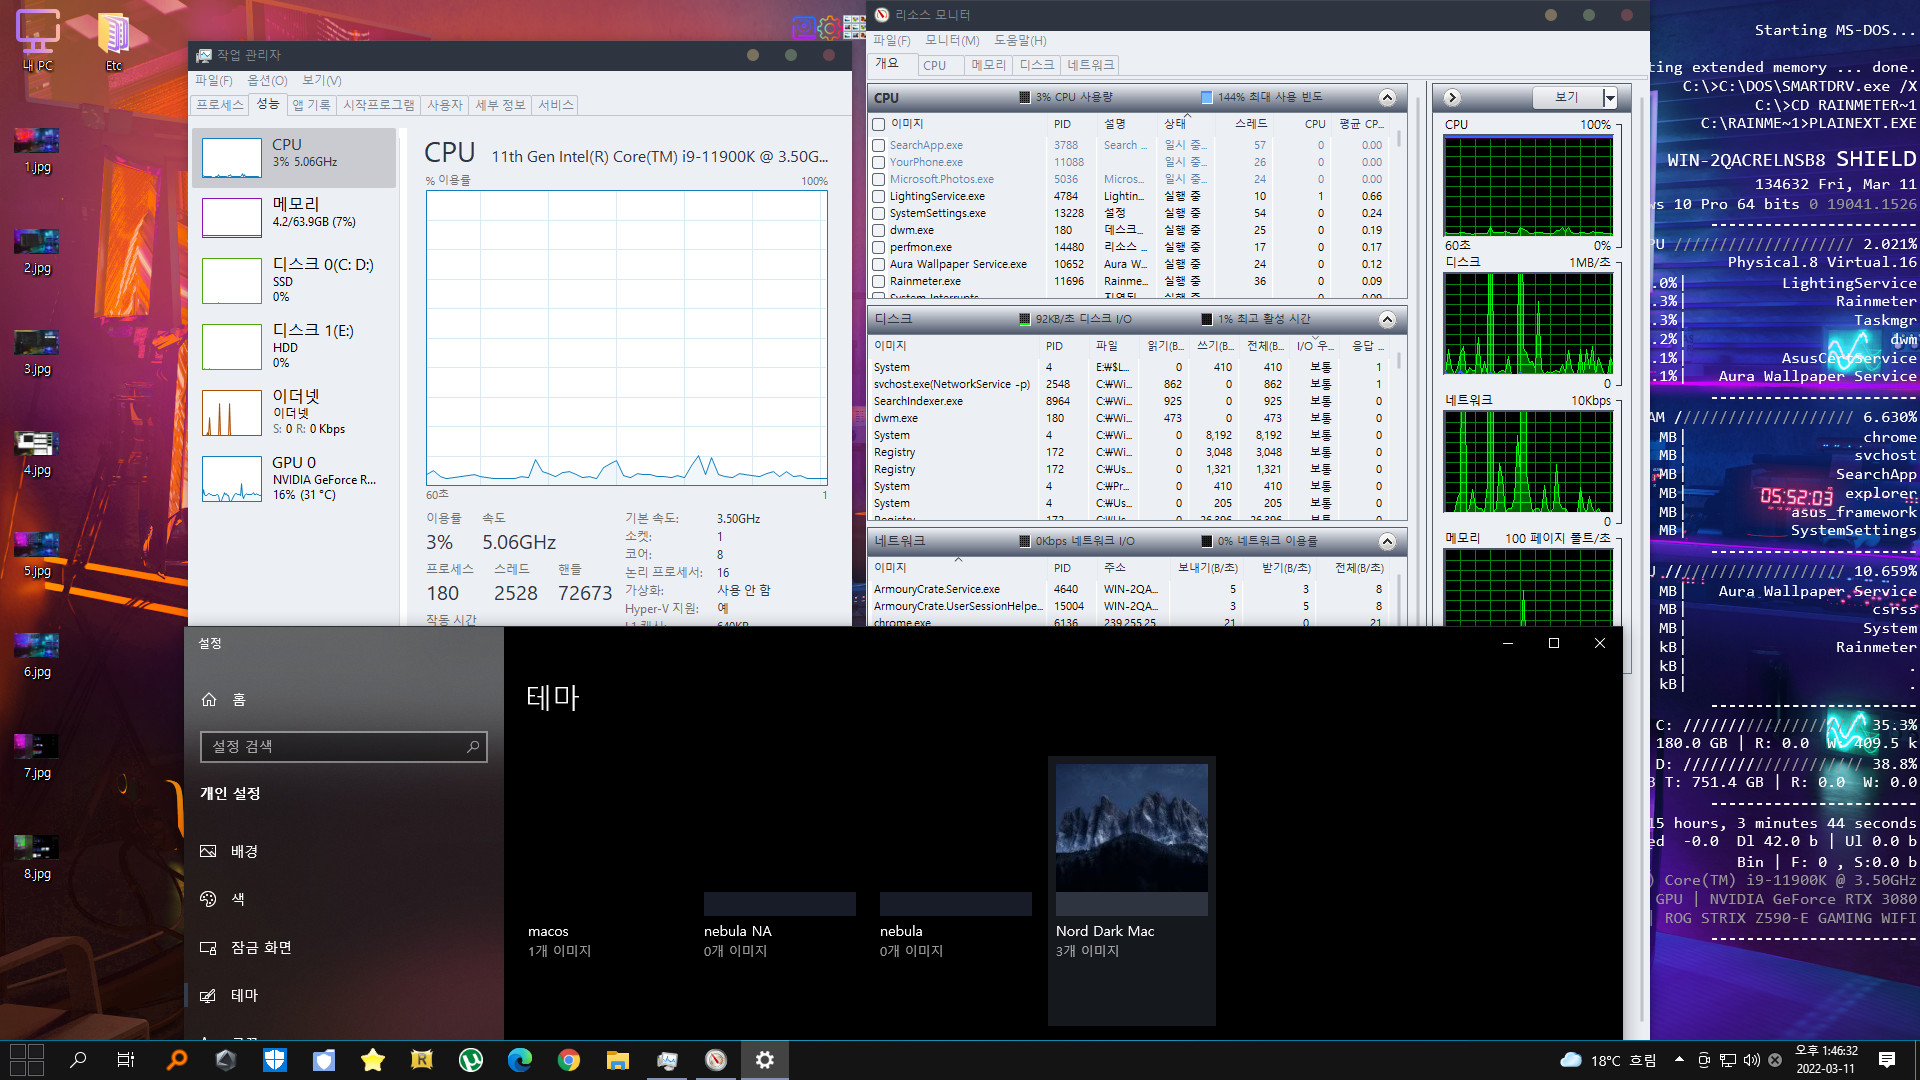Show hidden tray icons chevron
Image resolution: width=1920 pixels, height=1080 pixels.
pos(1679,1060)
